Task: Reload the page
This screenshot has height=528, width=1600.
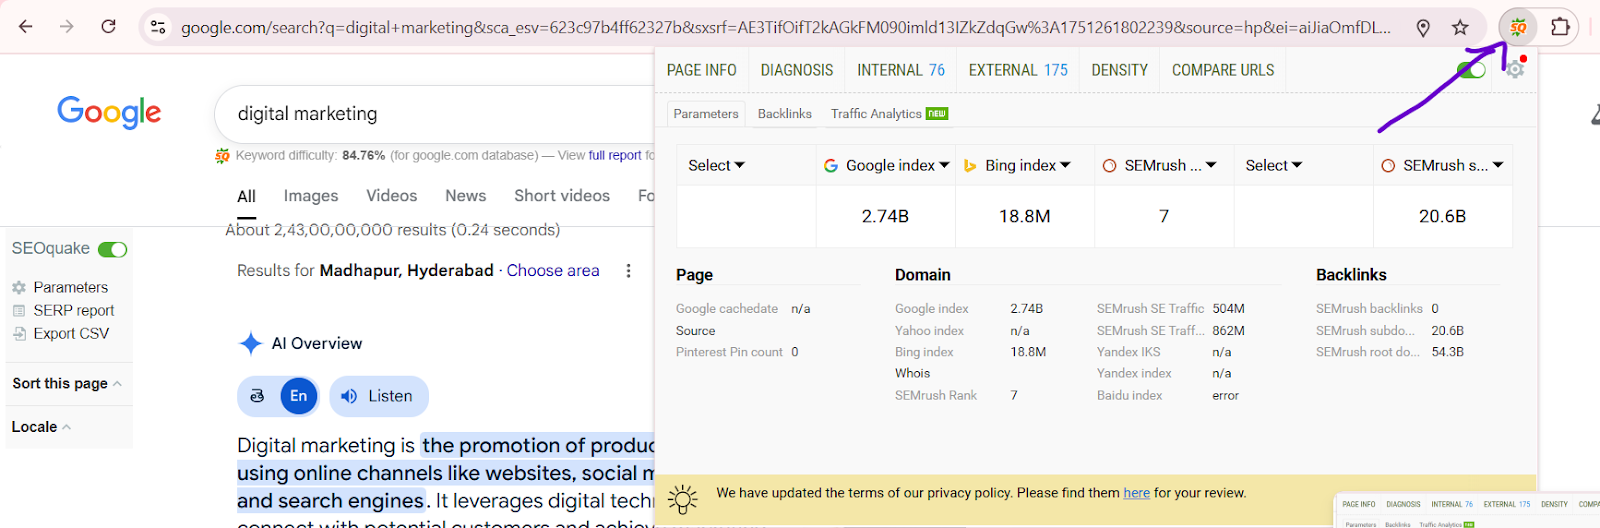Action: pos(108,27)
